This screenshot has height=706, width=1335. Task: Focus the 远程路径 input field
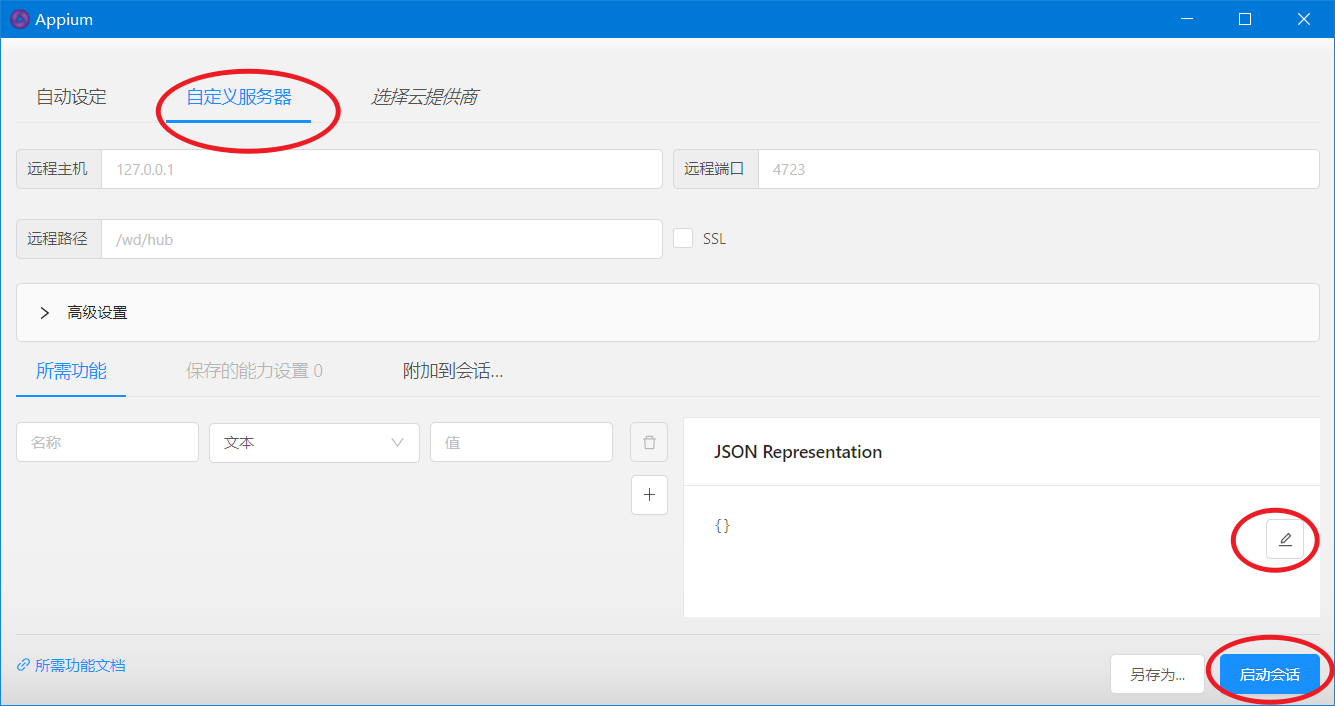(382, 239)
